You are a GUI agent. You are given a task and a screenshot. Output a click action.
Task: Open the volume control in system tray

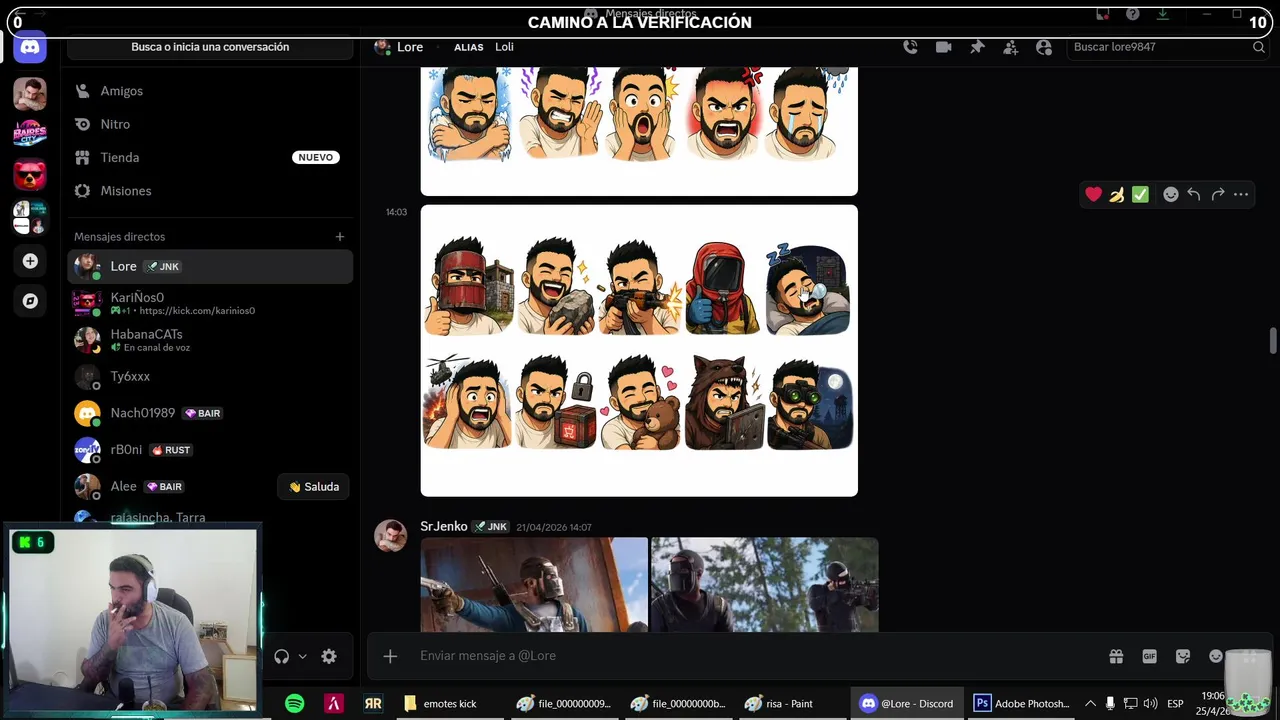pos(1150,703)
